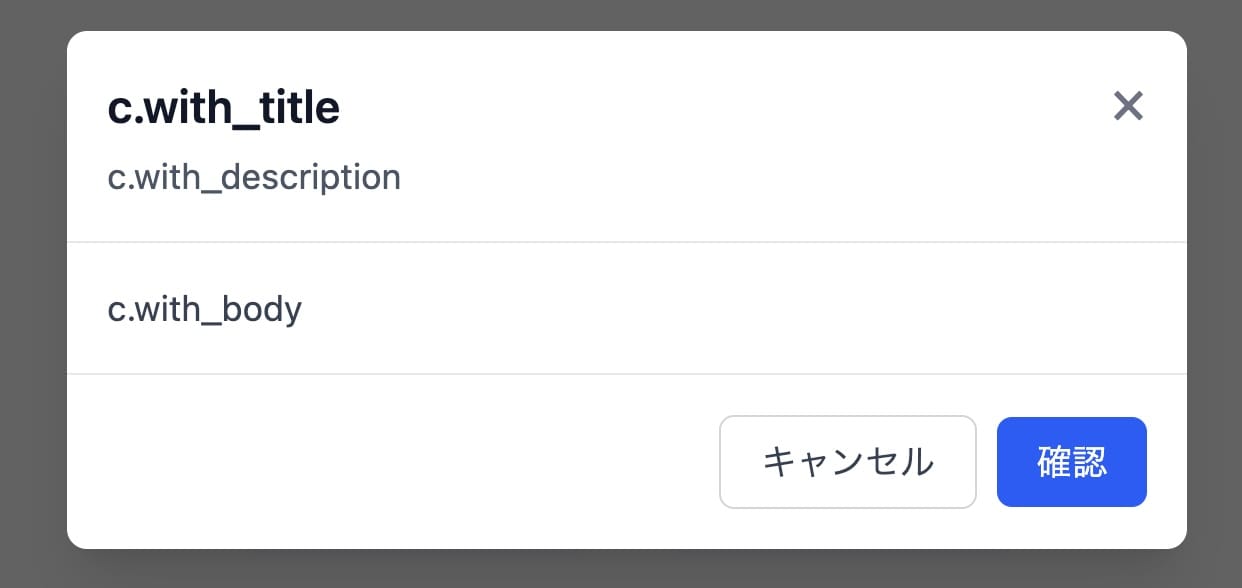The width and height of the screenshot is (1242, 588).
Task: Click the c.with_description text
Action: [x=254, y=178]
